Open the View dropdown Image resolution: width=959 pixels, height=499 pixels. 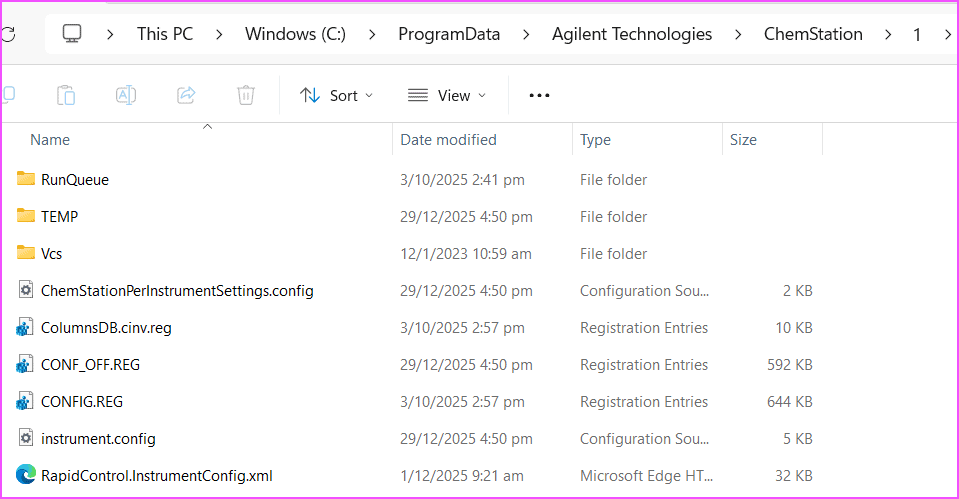[447, 95]
